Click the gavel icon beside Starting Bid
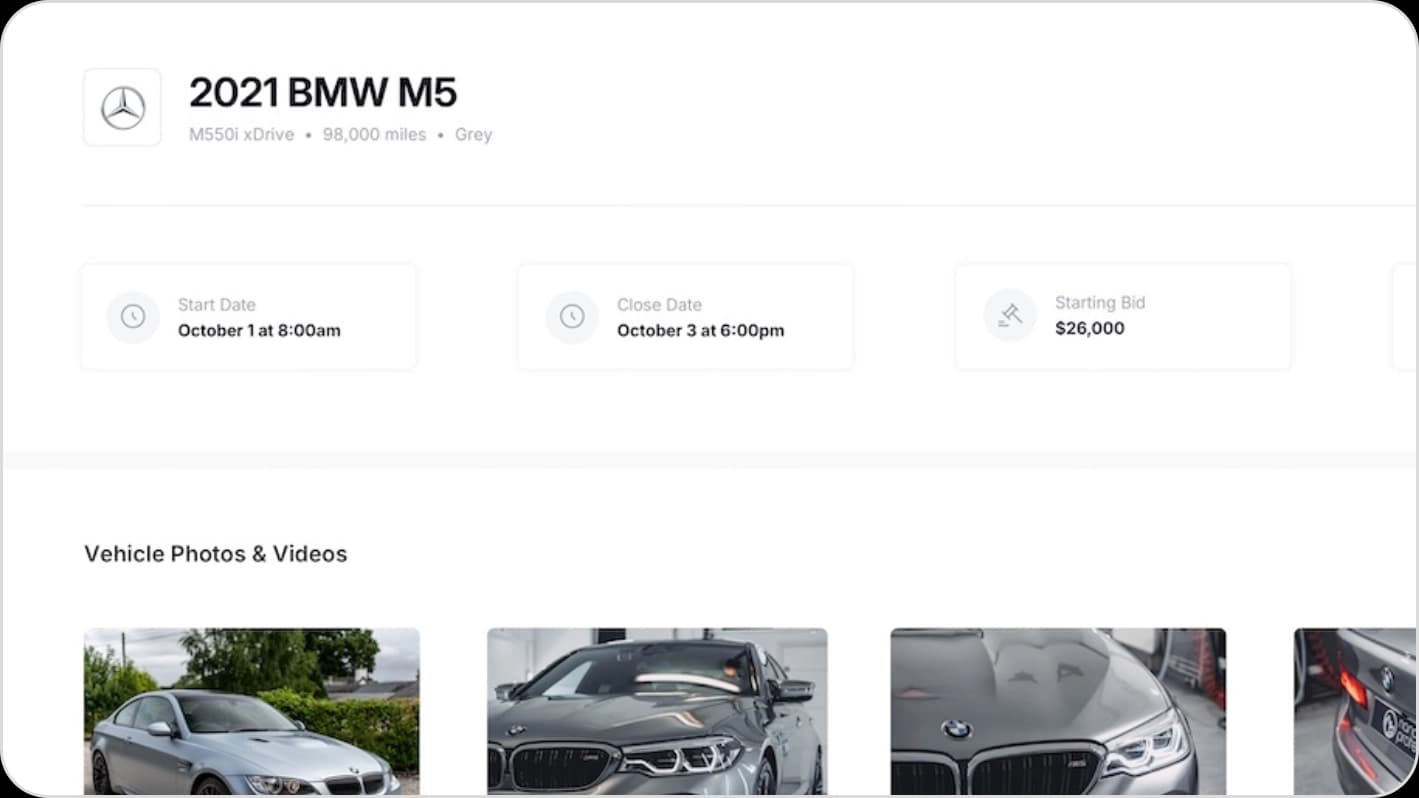 click(1010, 315)
